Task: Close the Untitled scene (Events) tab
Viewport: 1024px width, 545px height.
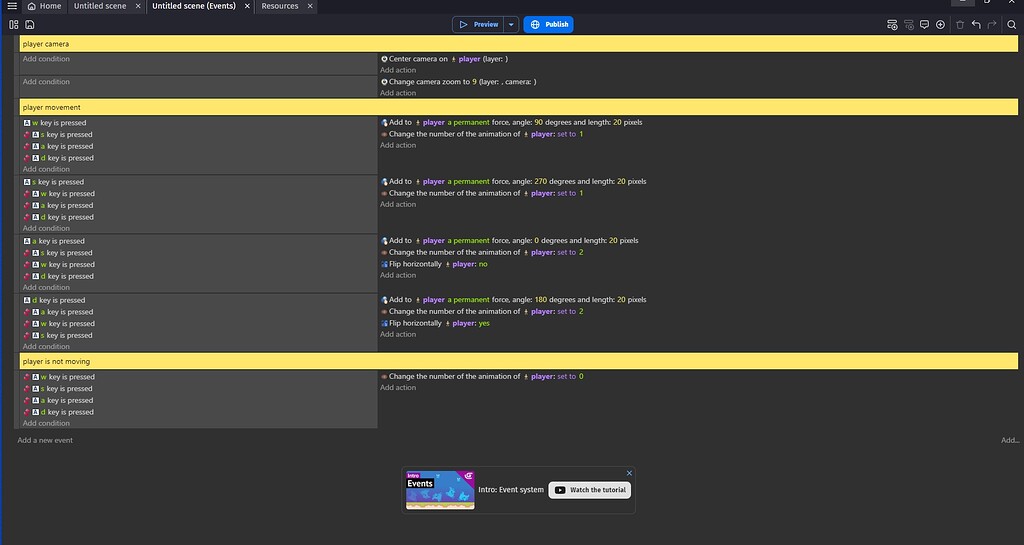Action: [x=247, y=6]
